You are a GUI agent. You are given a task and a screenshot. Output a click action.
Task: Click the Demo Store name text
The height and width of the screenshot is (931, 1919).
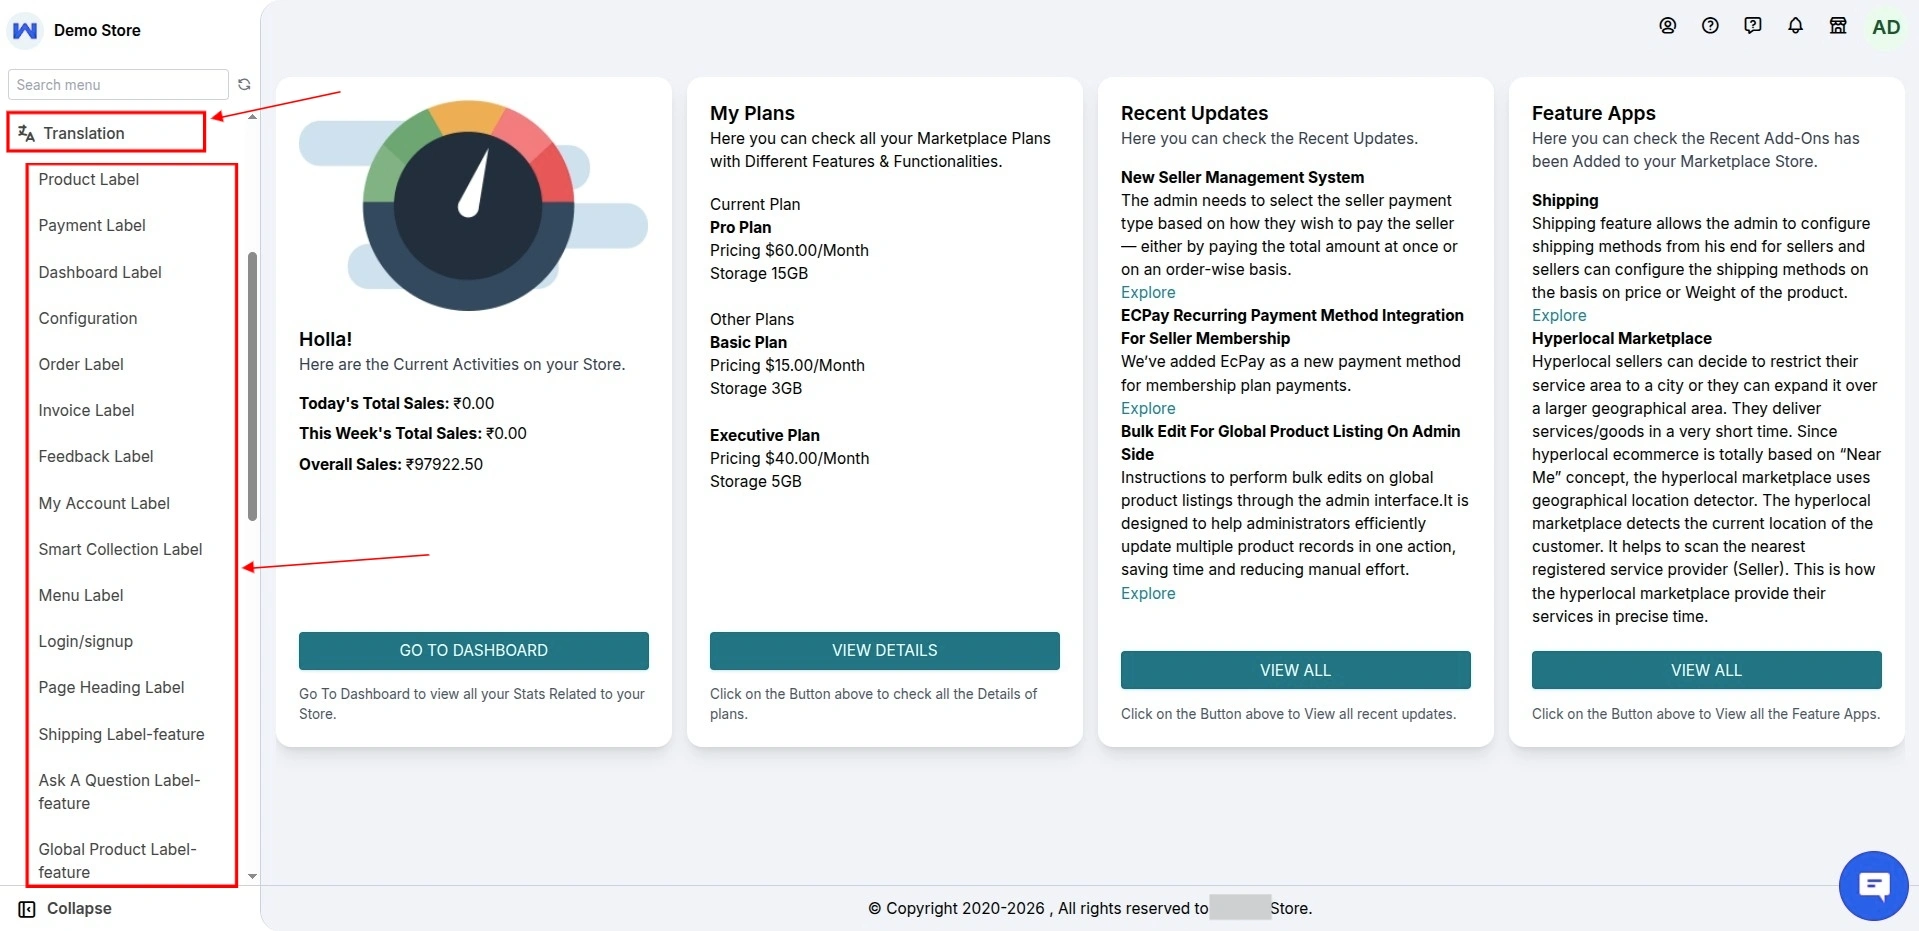click(x=97, y=30)
